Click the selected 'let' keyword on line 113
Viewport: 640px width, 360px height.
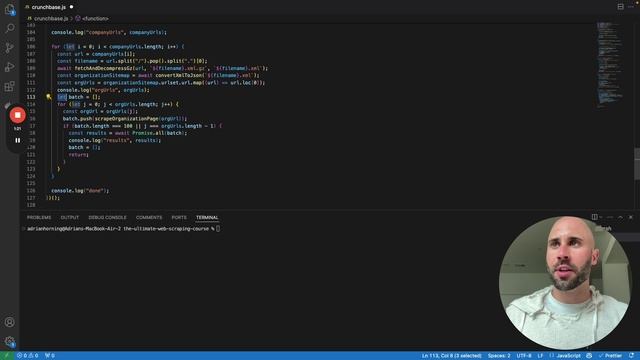(62, 97)
